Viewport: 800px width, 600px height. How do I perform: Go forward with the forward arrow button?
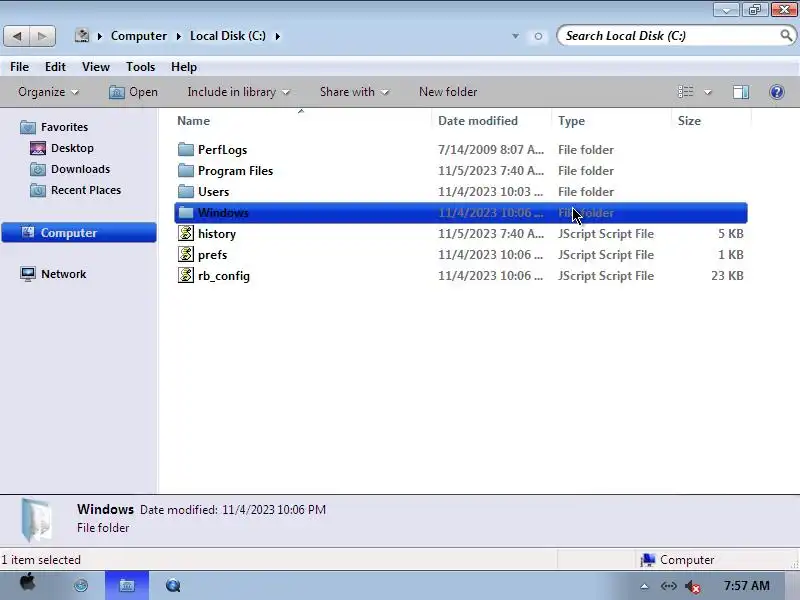[x=42, y=36]
